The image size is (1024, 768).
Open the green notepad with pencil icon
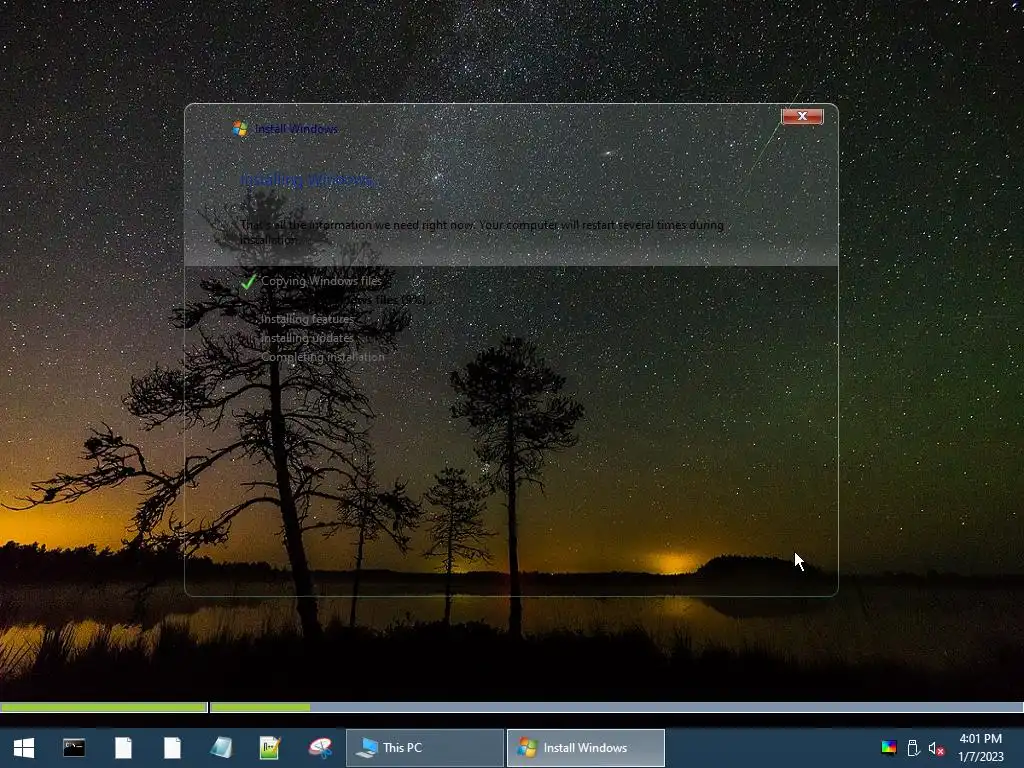(x=270, y=748)
